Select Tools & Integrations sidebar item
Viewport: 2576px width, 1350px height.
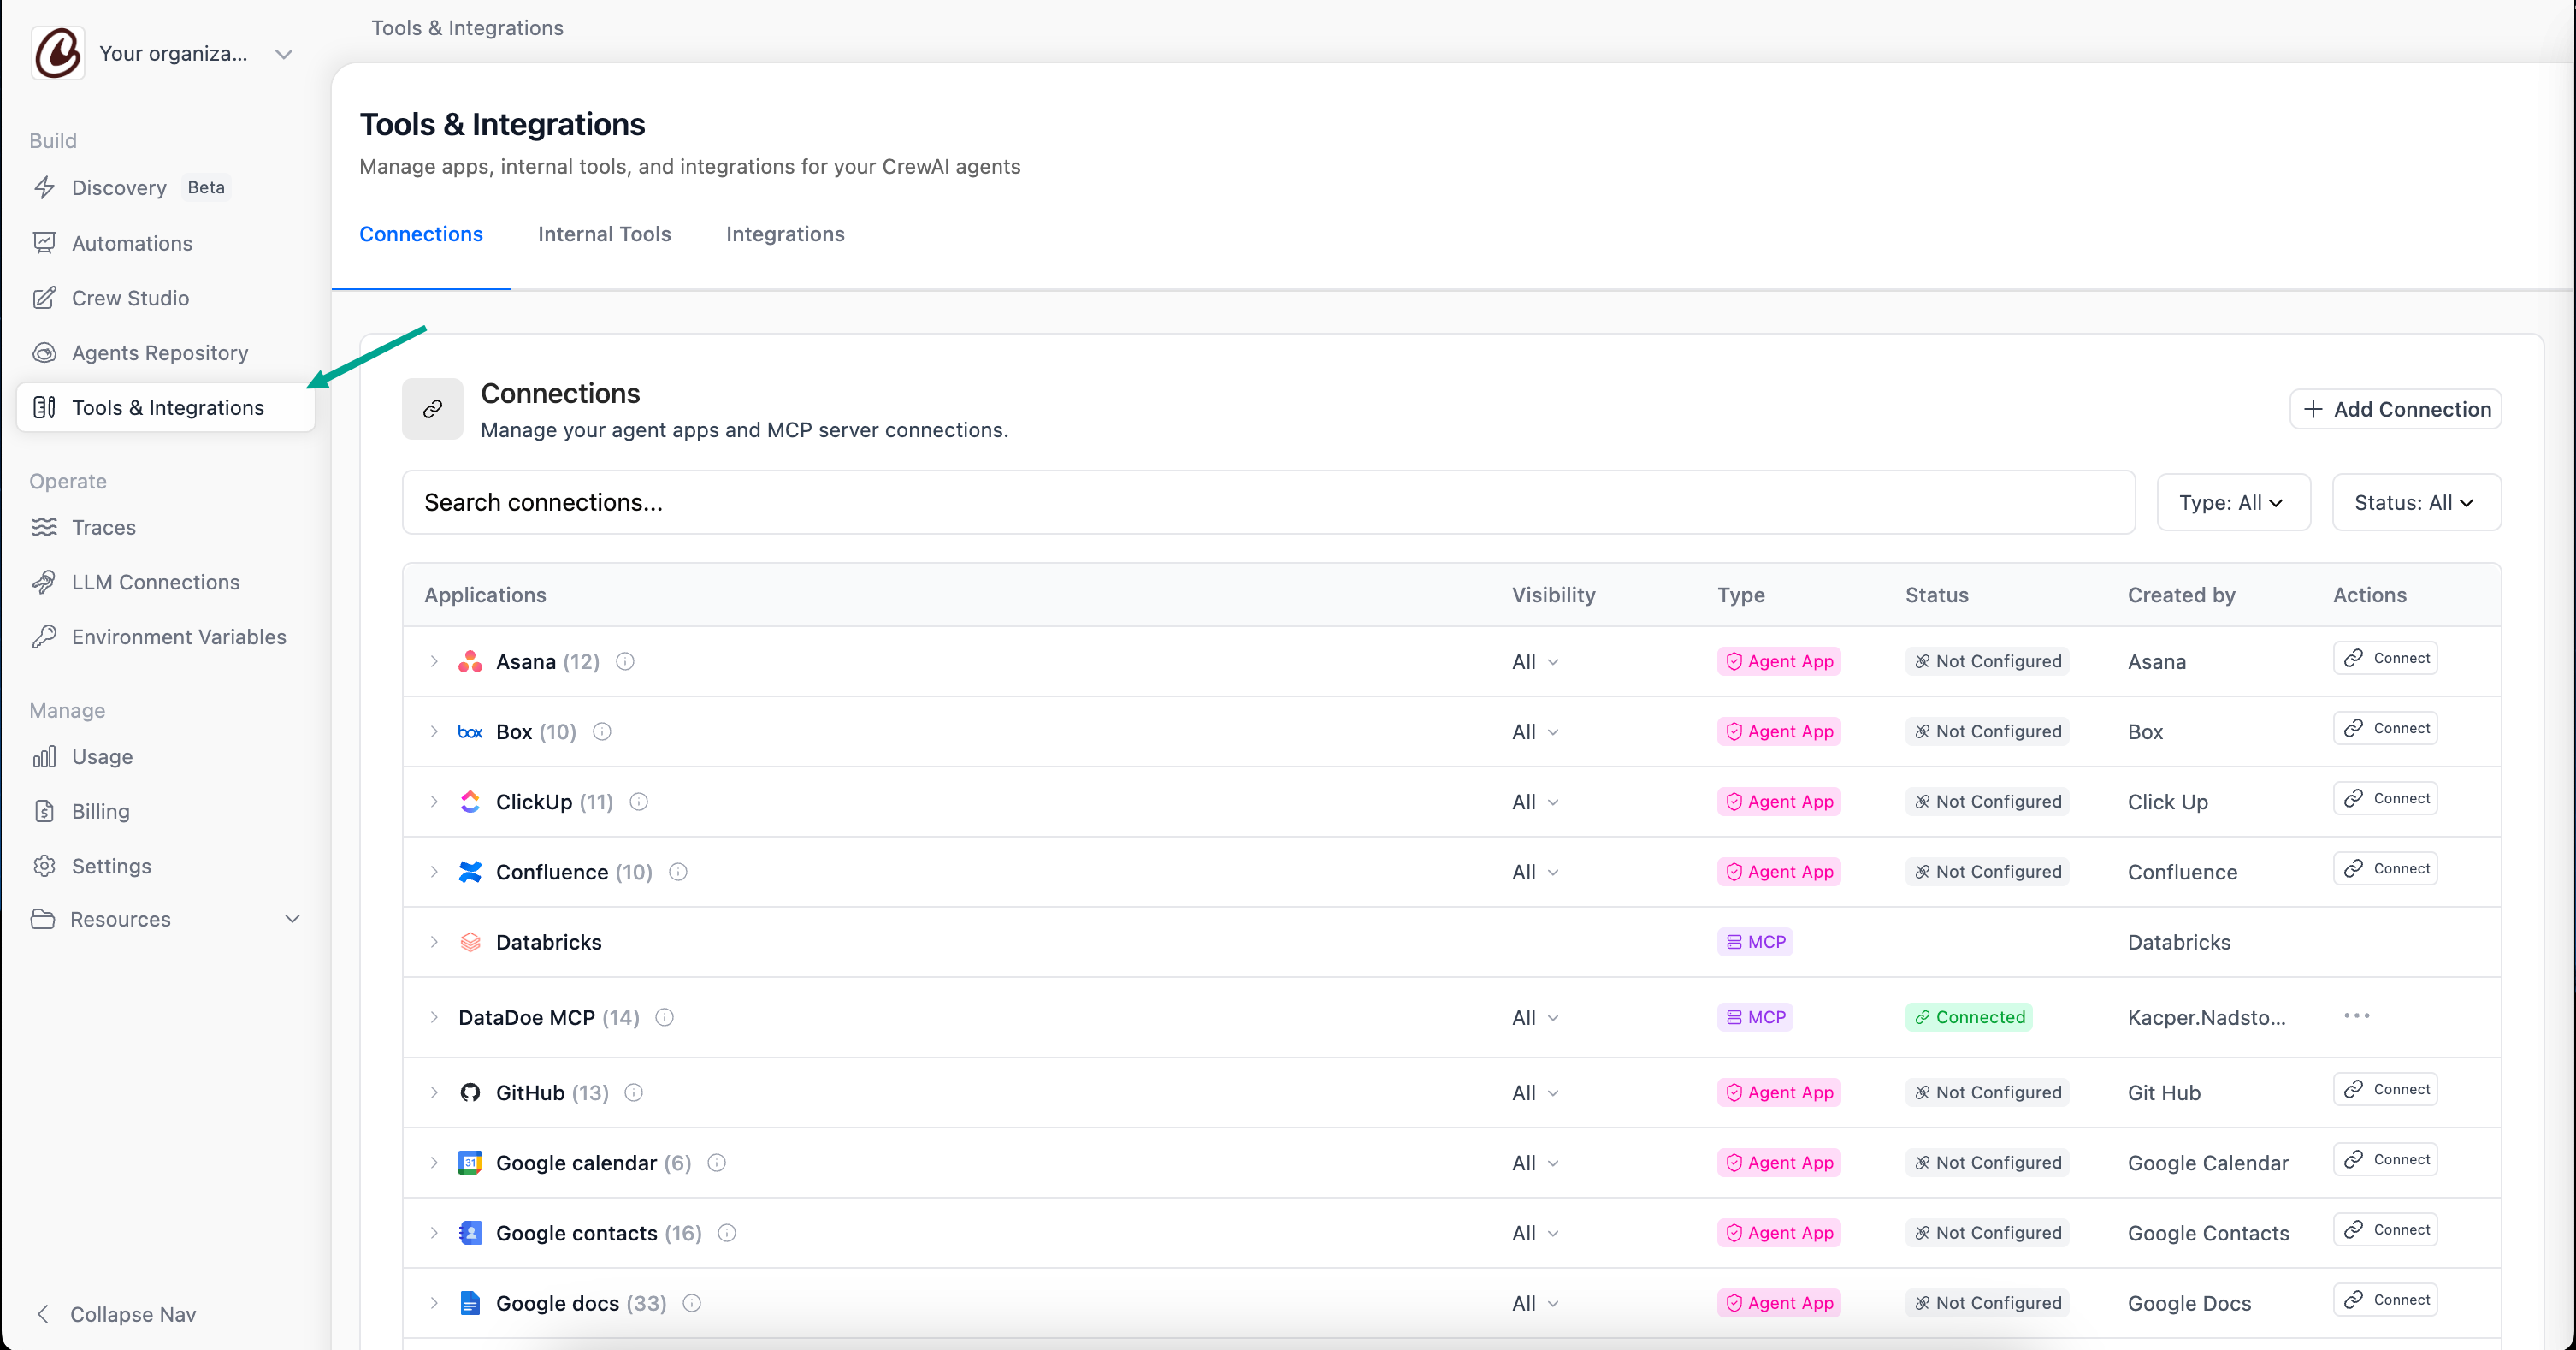pos(166,408)
